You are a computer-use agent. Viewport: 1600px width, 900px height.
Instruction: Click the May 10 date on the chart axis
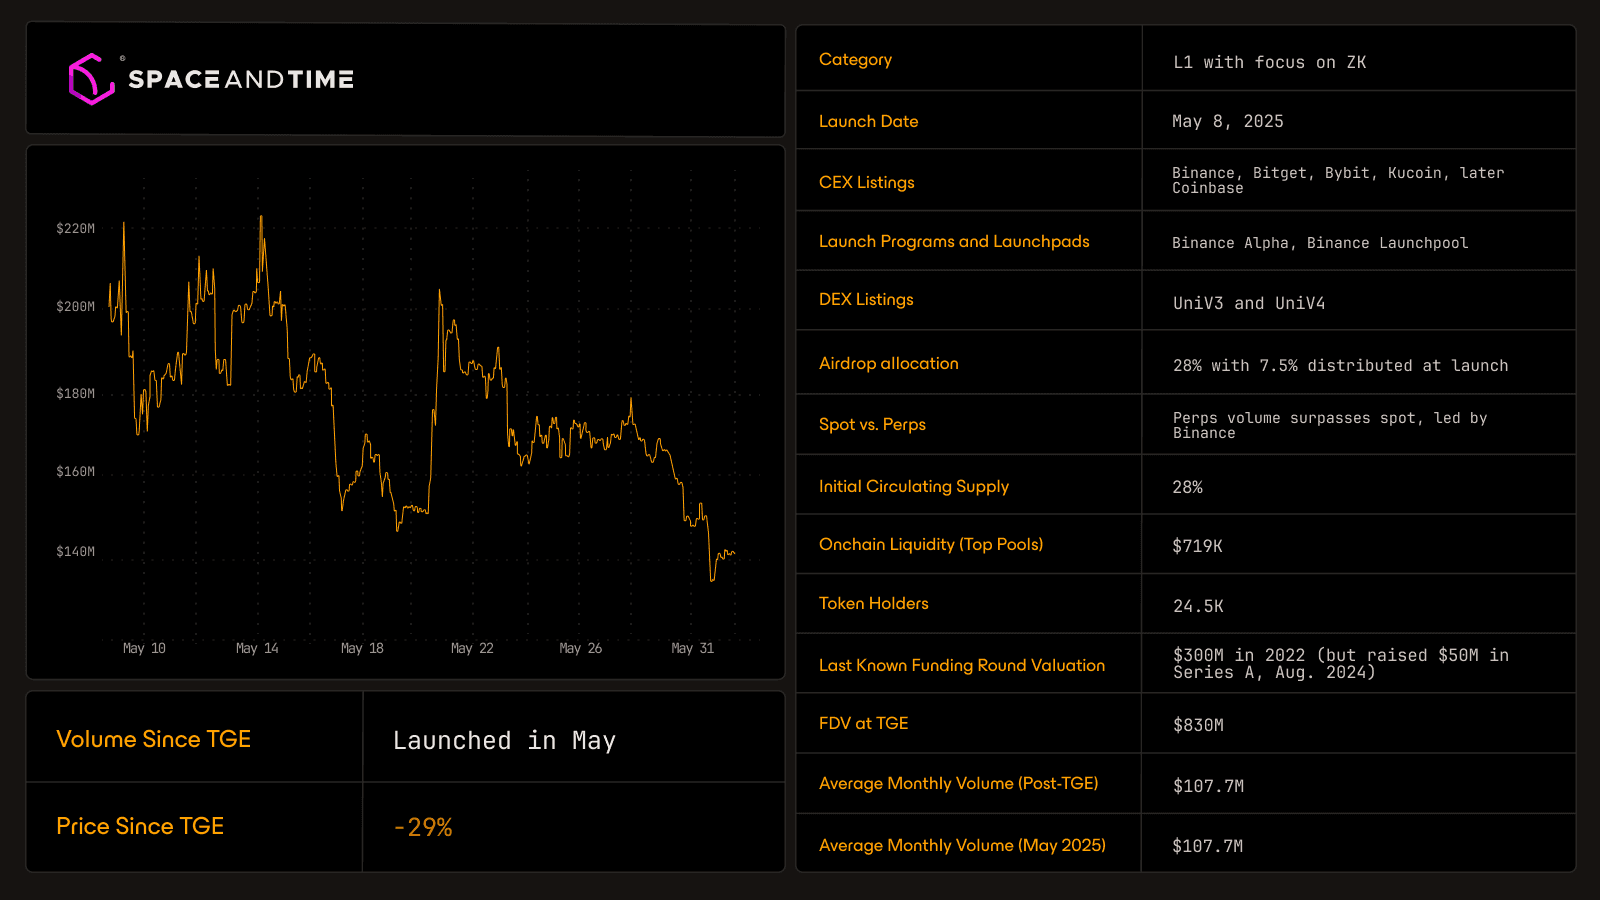tap(144, 649)
